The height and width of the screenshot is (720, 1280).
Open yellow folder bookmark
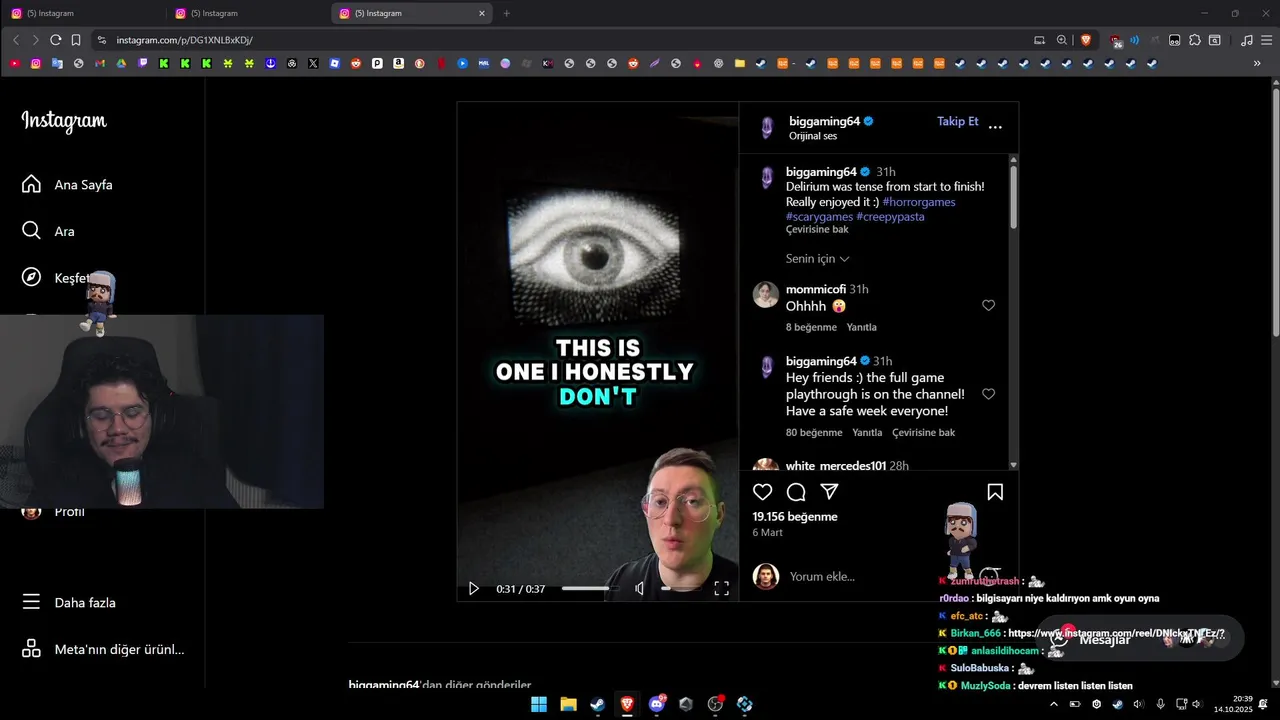point(740,63)
